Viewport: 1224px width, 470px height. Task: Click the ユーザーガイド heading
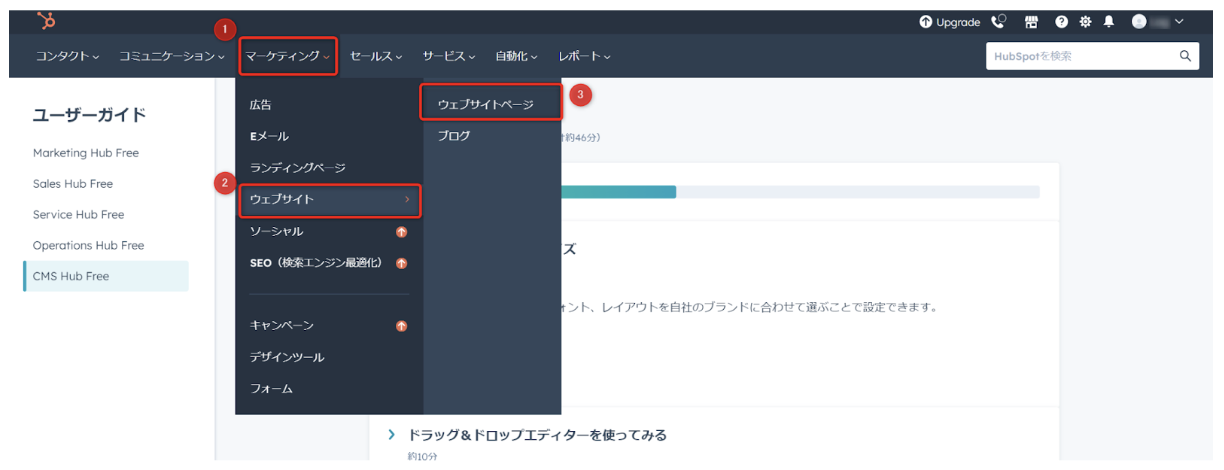point(90,115)
